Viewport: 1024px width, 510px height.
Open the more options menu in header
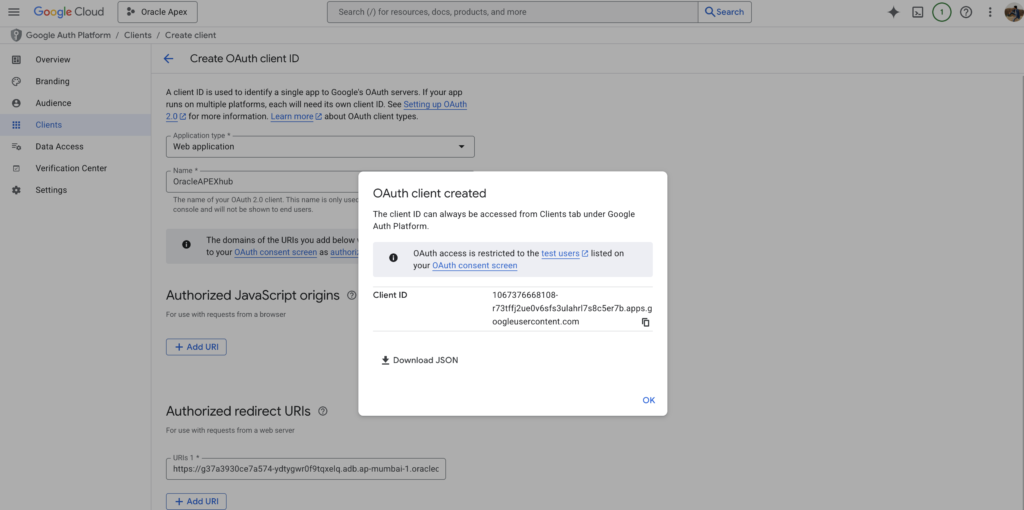click(x=989, y=12)
